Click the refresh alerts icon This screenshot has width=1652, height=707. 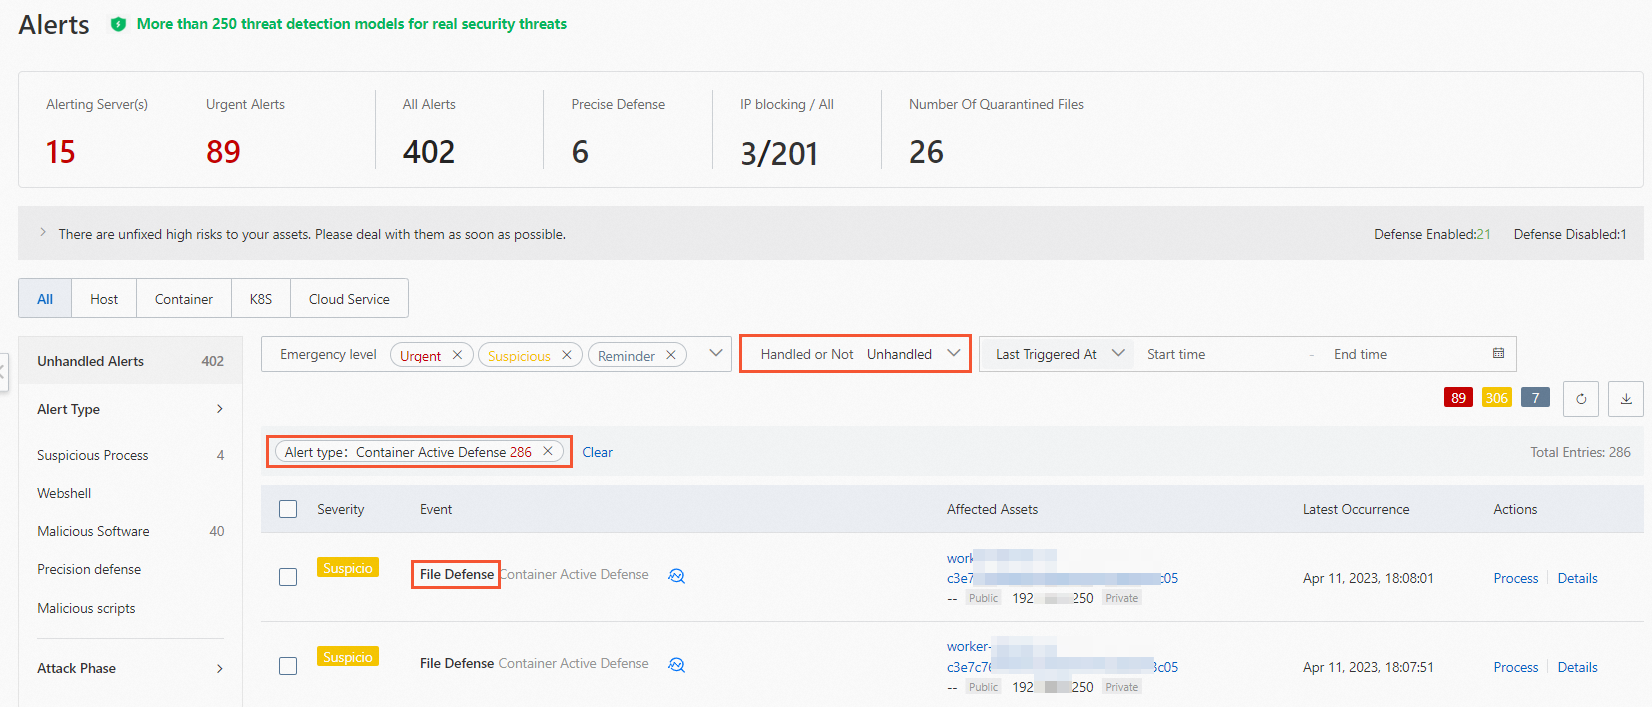pos(1581,399)
